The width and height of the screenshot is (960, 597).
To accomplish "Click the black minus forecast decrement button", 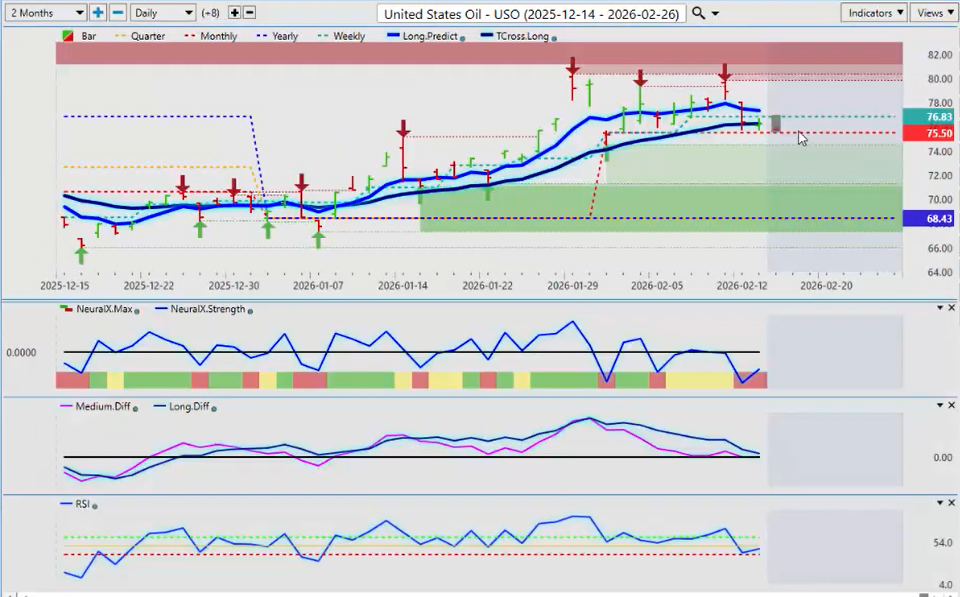I will [249, 13].
